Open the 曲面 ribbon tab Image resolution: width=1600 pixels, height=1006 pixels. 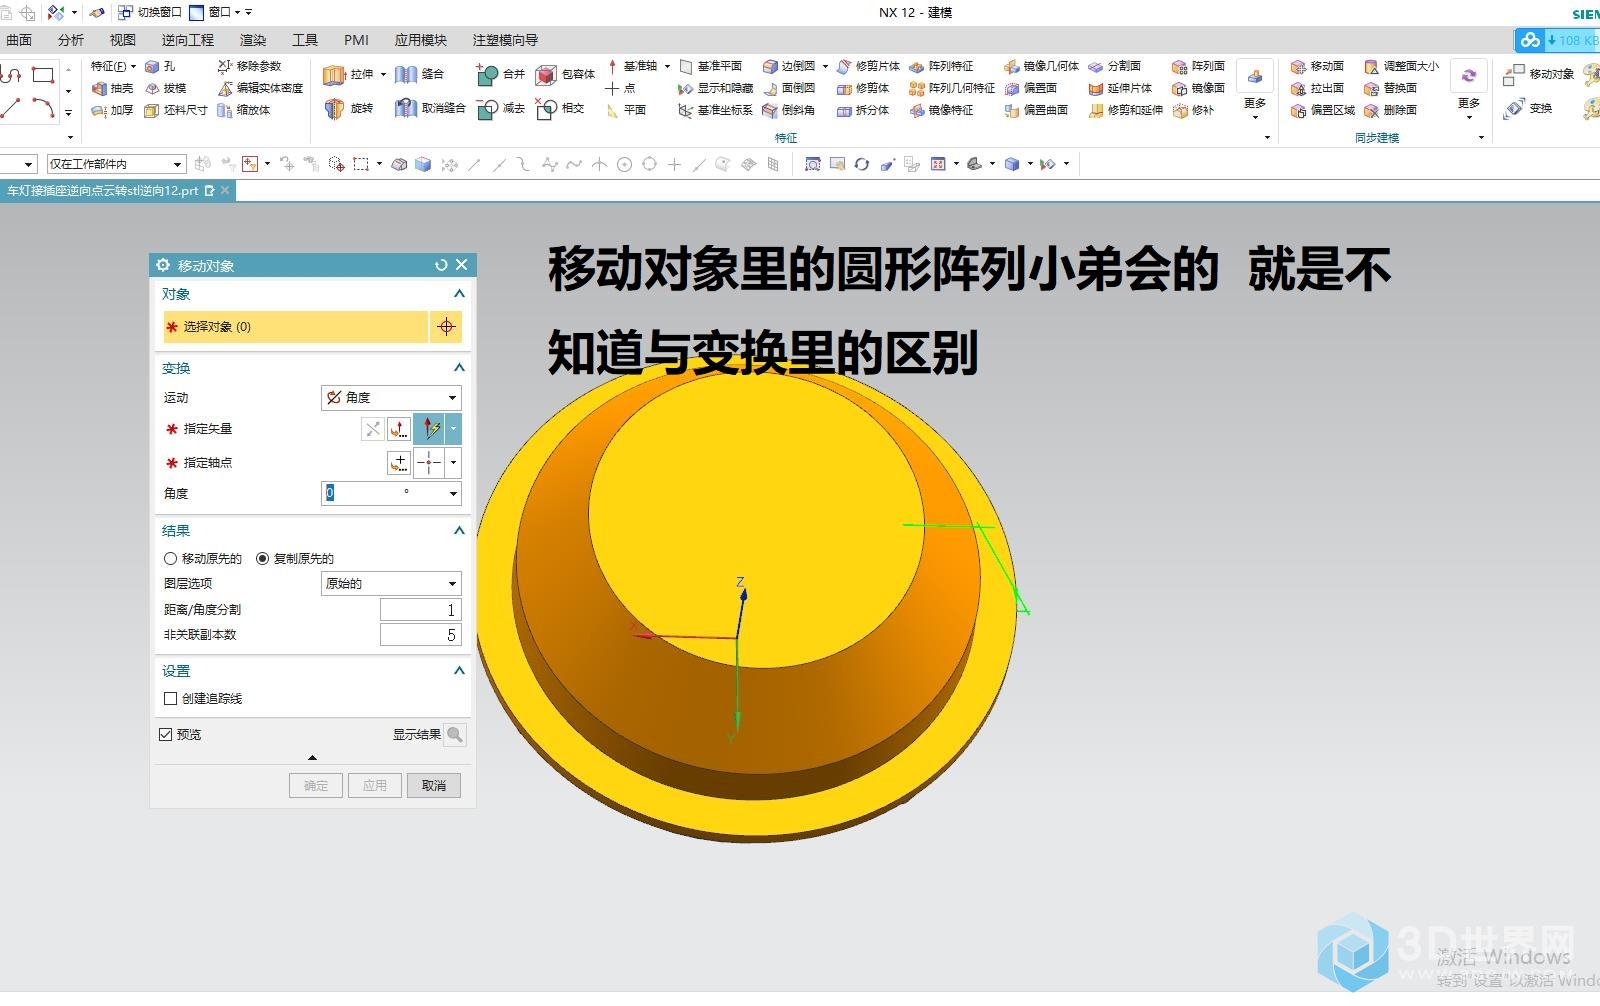click(19, 40)
